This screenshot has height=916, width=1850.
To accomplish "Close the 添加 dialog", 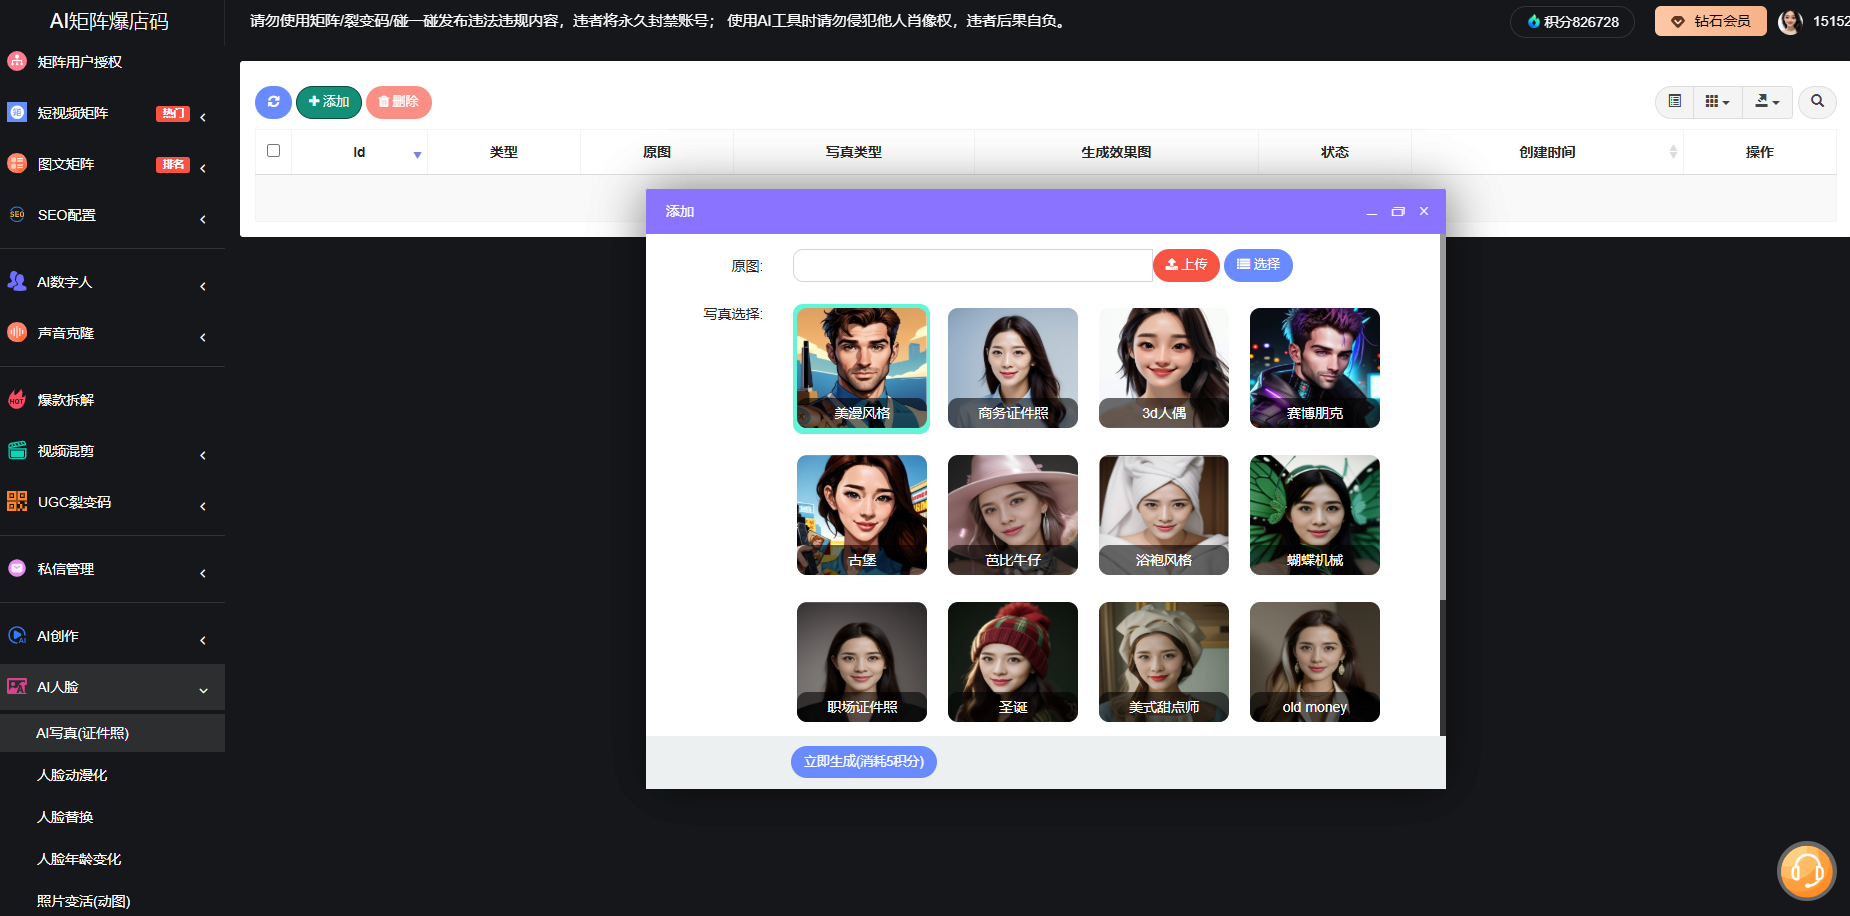I will click(x=1424, y=212).
